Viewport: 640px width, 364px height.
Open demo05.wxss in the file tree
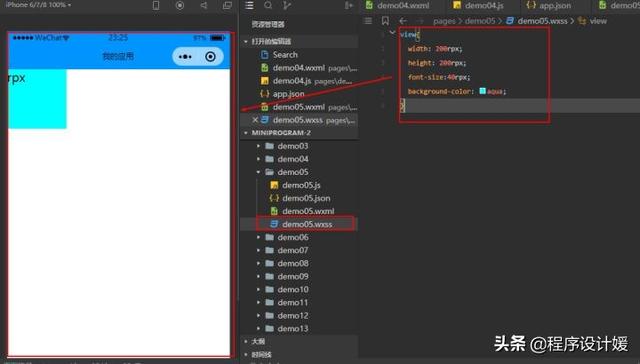tap(299, 224)
